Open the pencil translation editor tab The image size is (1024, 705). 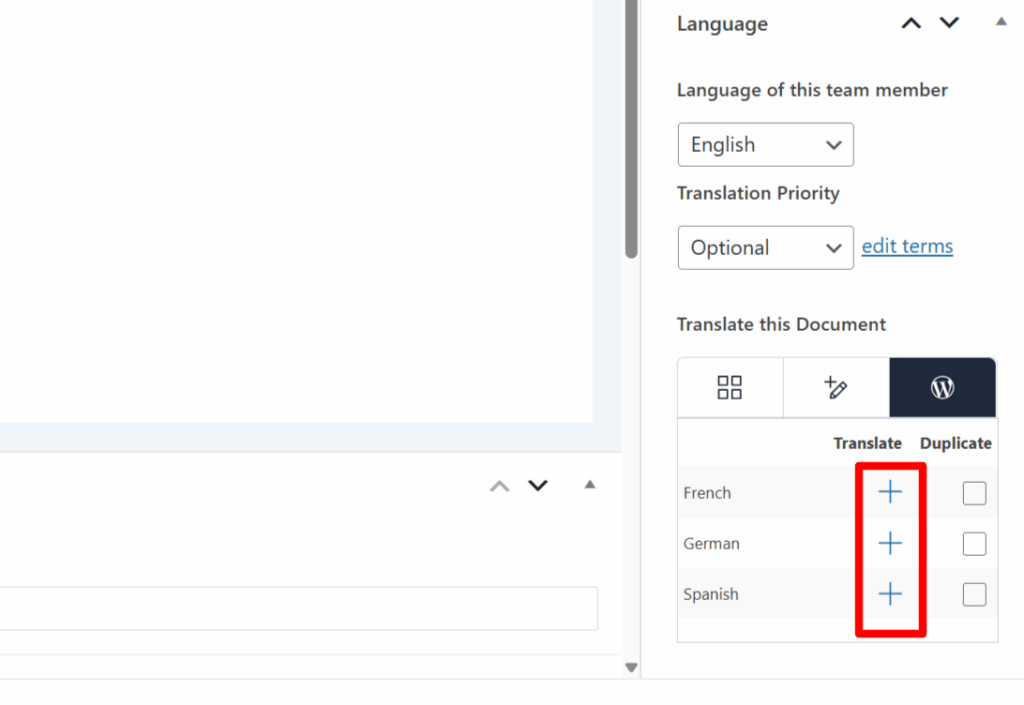[835, 386]
